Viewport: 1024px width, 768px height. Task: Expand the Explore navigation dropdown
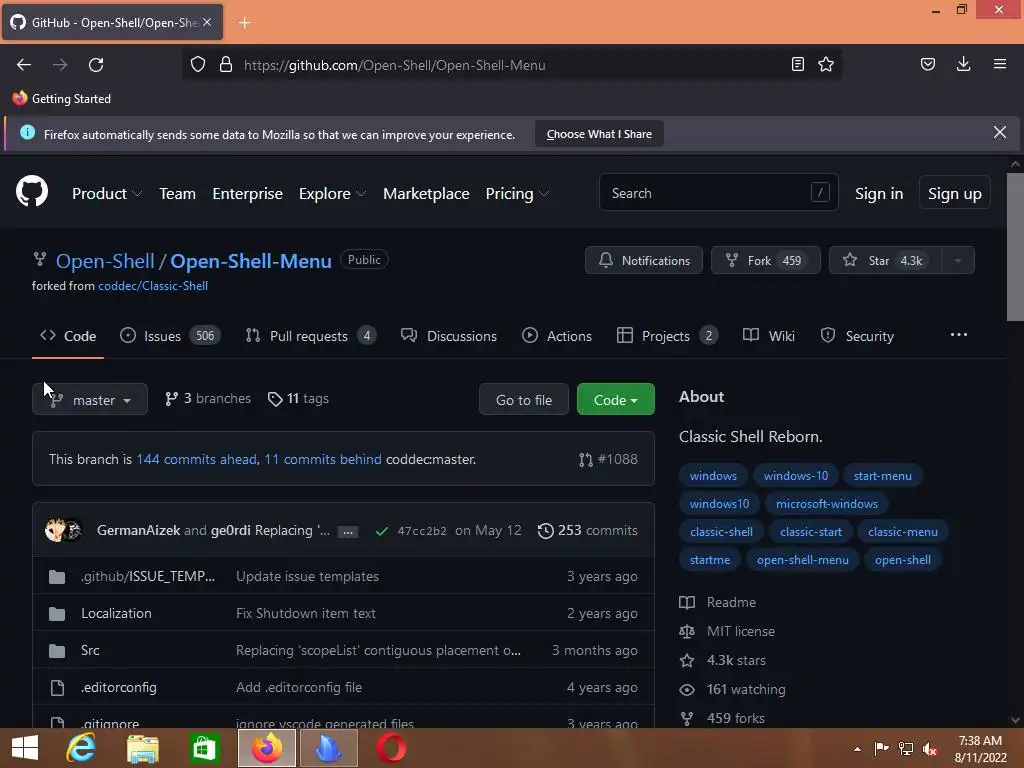[332, 193]
